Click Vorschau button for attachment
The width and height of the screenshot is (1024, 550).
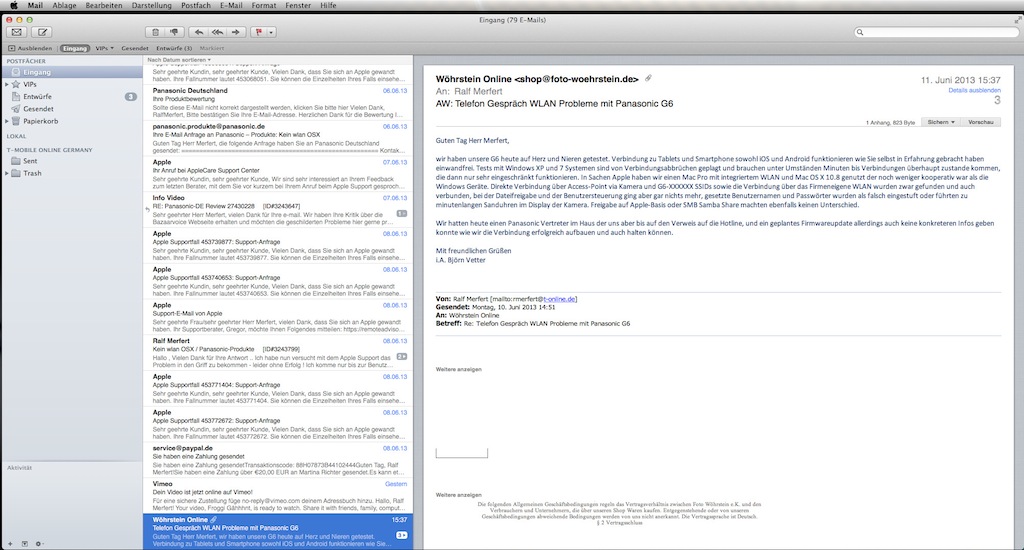click(x=980, y=122)
